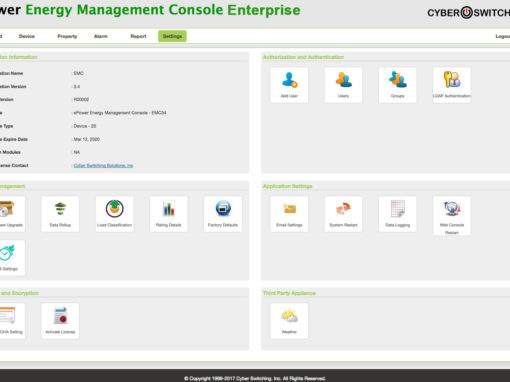Click the ePower Energy Management Console - EMC34 value

tap(120, 113)
